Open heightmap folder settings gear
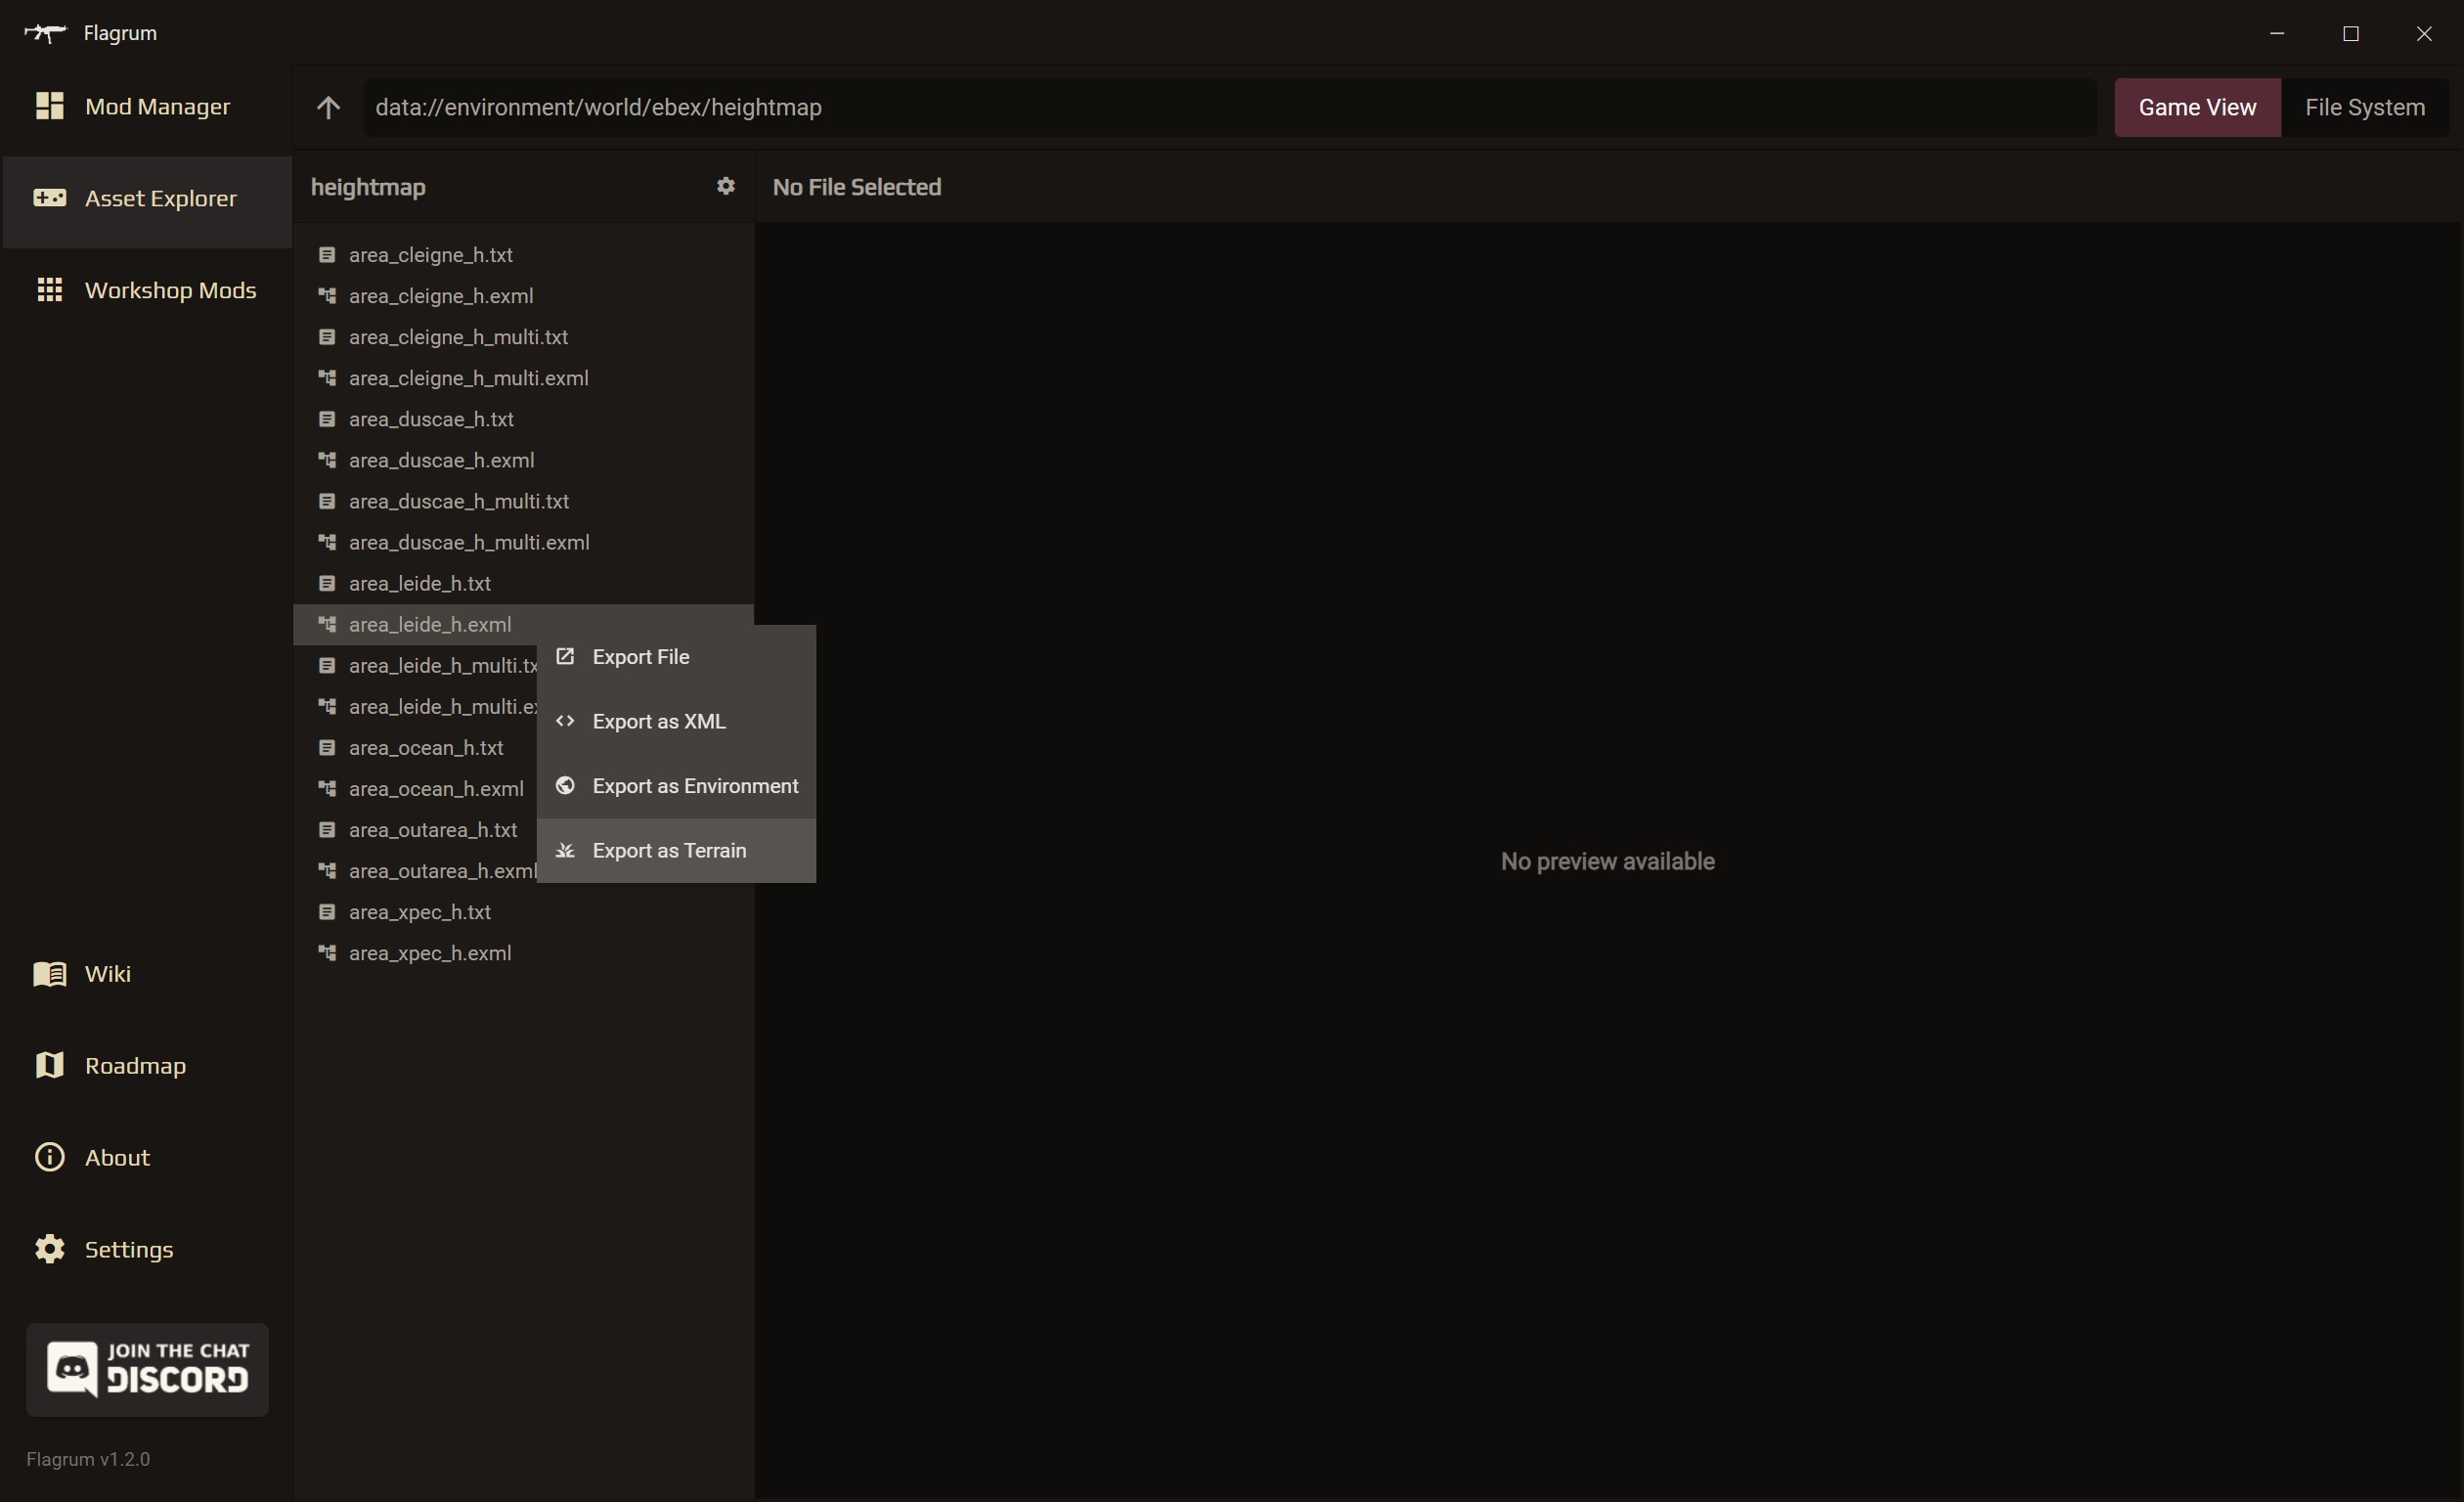This screenshot has height=1502, width=2464. point(725,186)
